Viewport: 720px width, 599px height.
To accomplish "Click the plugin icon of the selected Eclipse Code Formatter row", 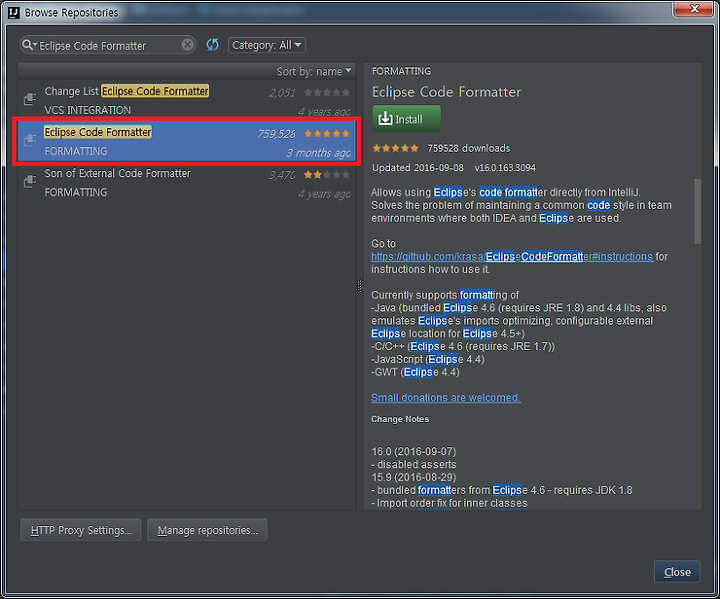I will coord(30,140).
